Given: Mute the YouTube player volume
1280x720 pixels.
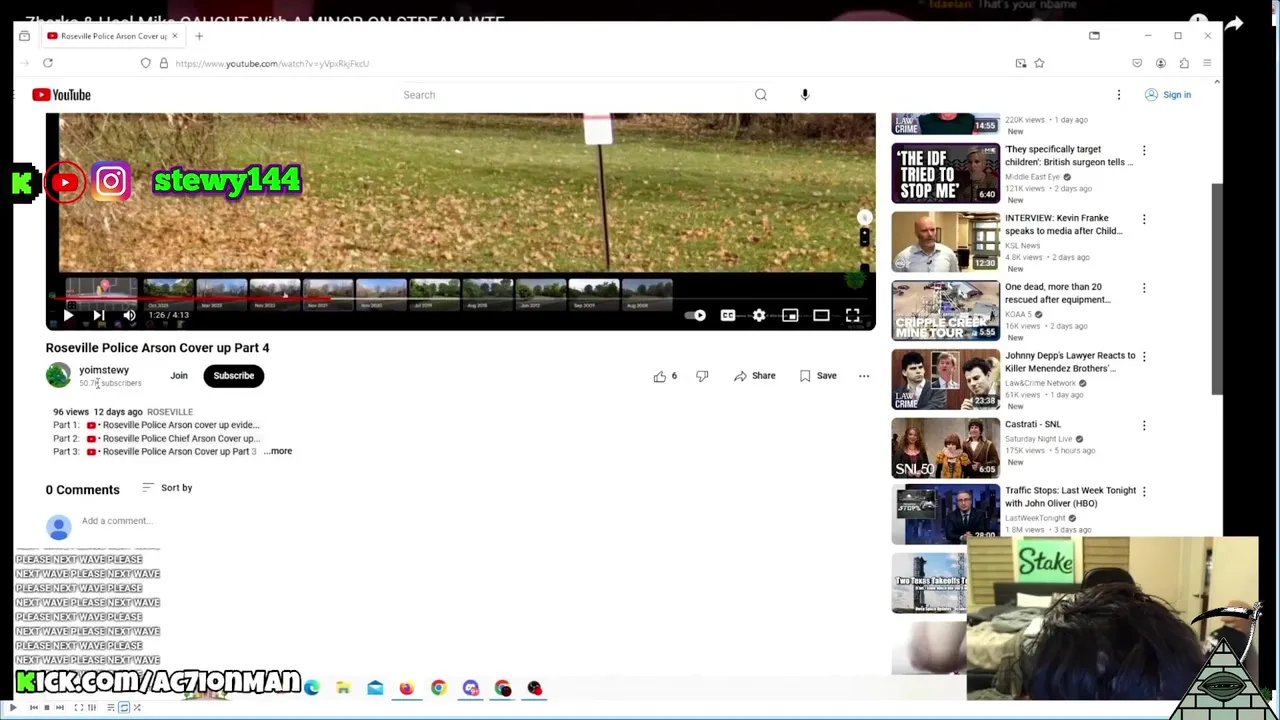Looking at the screenshot, I should [x=129, y=316].
